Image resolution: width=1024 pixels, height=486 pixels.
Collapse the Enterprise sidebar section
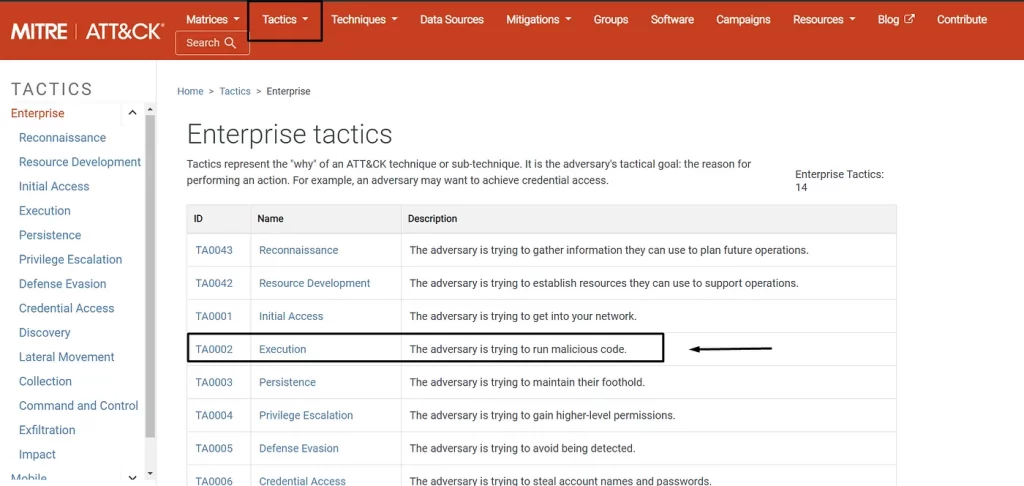tap(133, 113)
